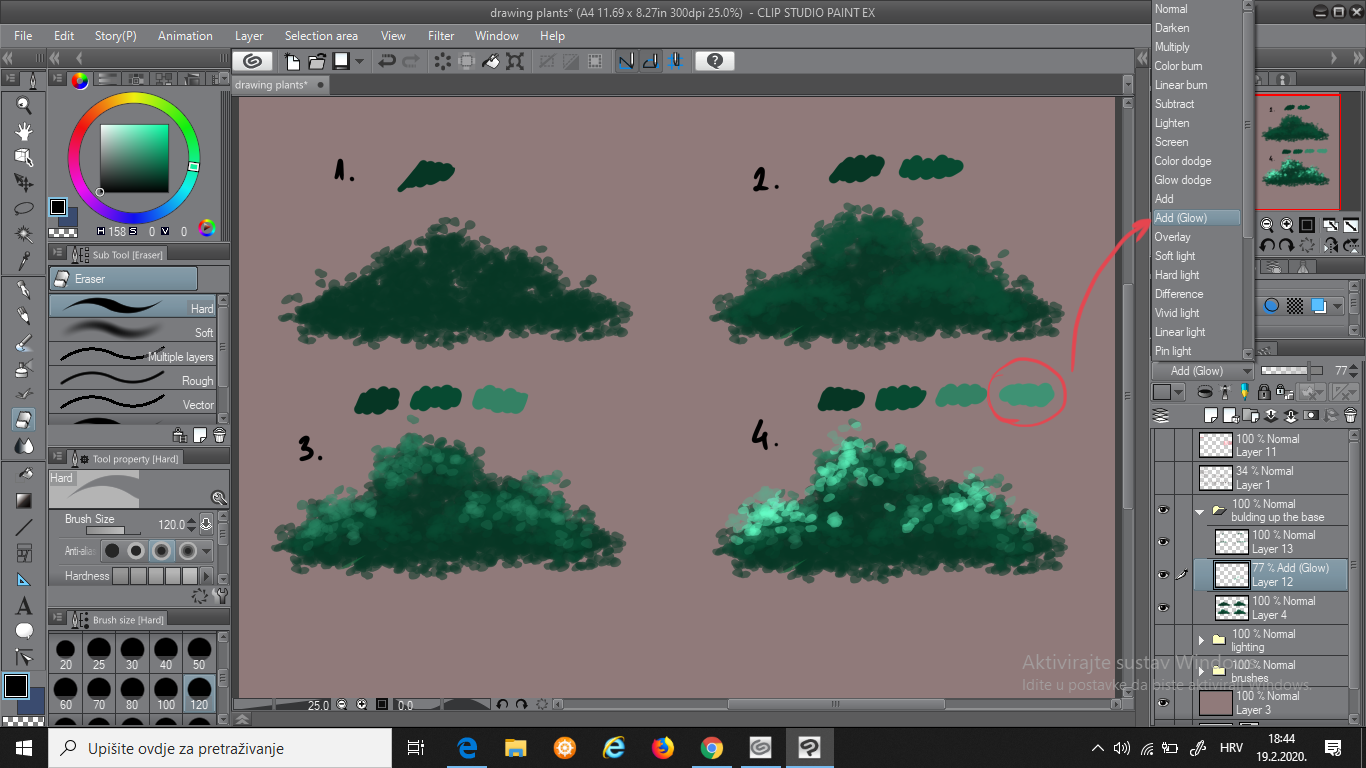Select the Eyedropper tool
Image resolution: width=1366 pixels, height=768 pixels.
point(24,261)
